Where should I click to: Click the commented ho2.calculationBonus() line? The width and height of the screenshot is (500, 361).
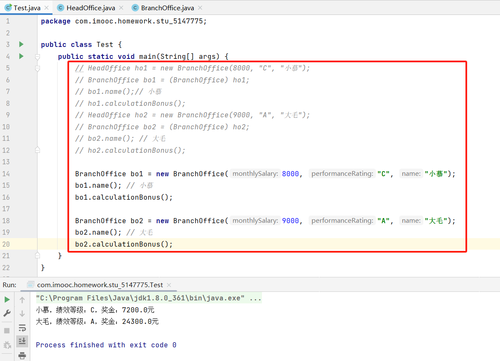(130, 150)
